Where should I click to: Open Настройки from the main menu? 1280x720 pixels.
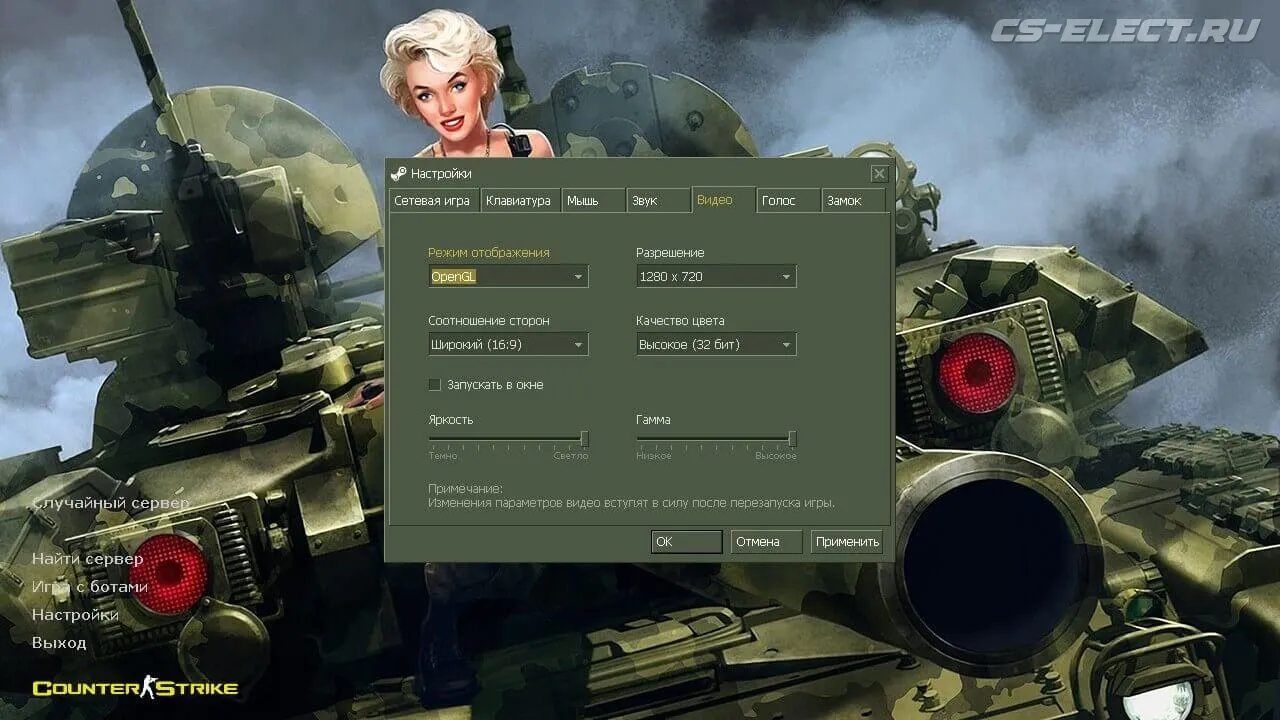pos(75,614)
